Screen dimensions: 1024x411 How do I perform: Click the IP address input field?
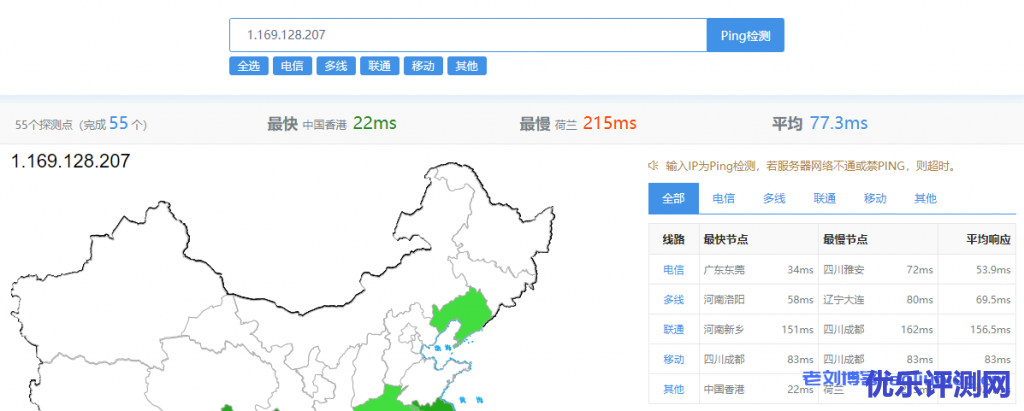point(468,35)
